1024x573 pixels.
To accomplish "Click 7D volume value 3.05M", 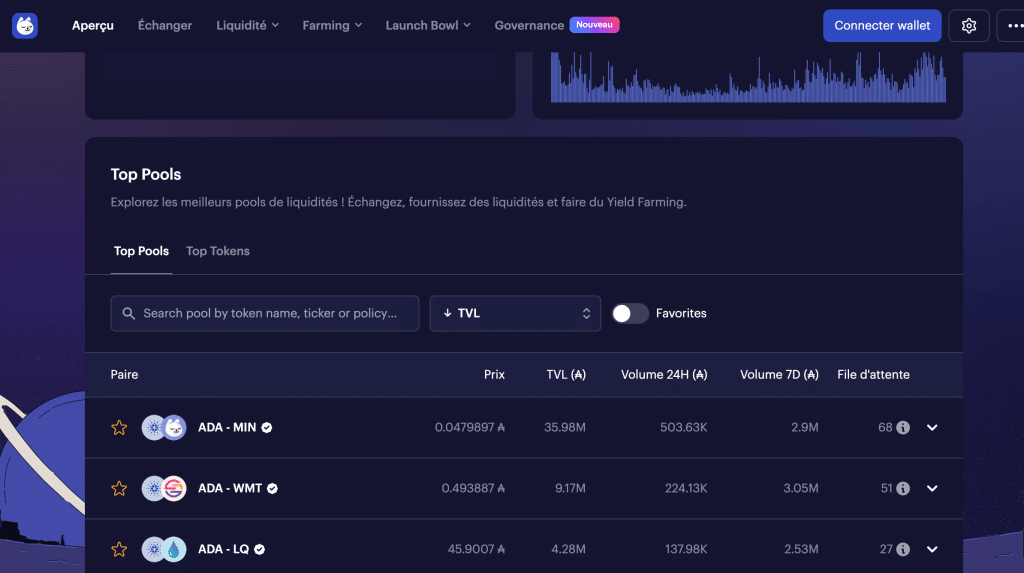I will [x=801, y=488].
